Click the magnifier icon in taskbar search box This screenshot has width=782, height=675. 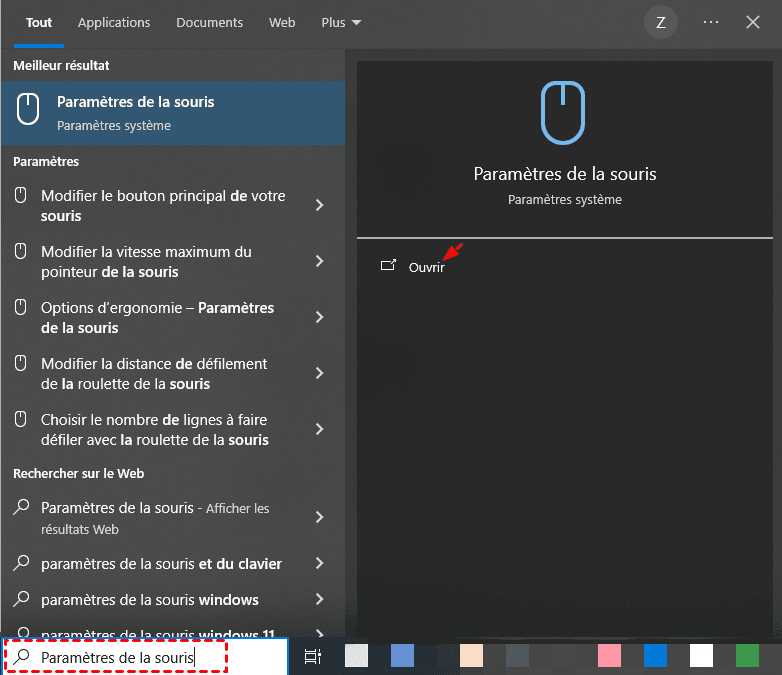[x=21, y=657]
